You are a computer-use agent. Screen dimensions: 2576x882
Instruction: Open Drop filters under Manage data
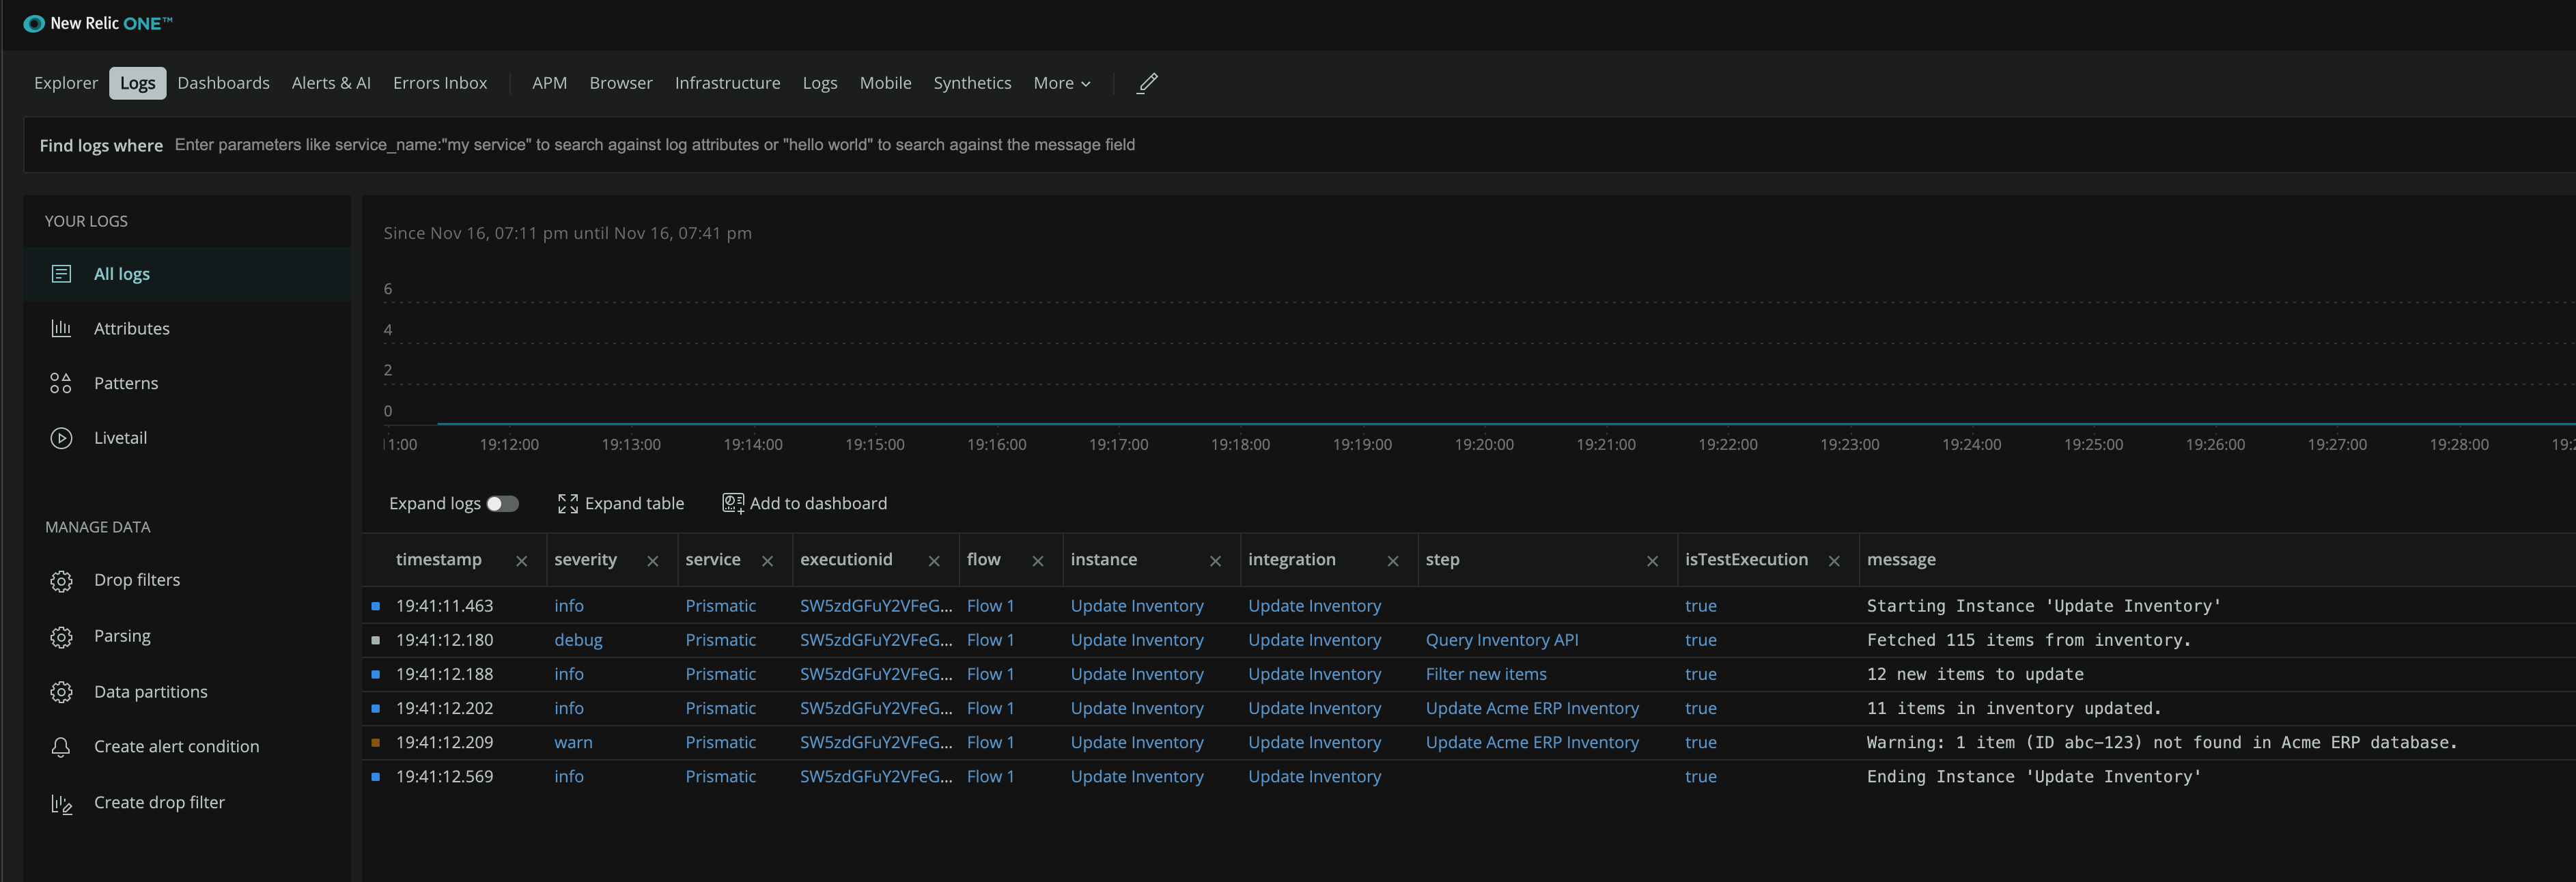pyautogui.click(x=137, y=579)
